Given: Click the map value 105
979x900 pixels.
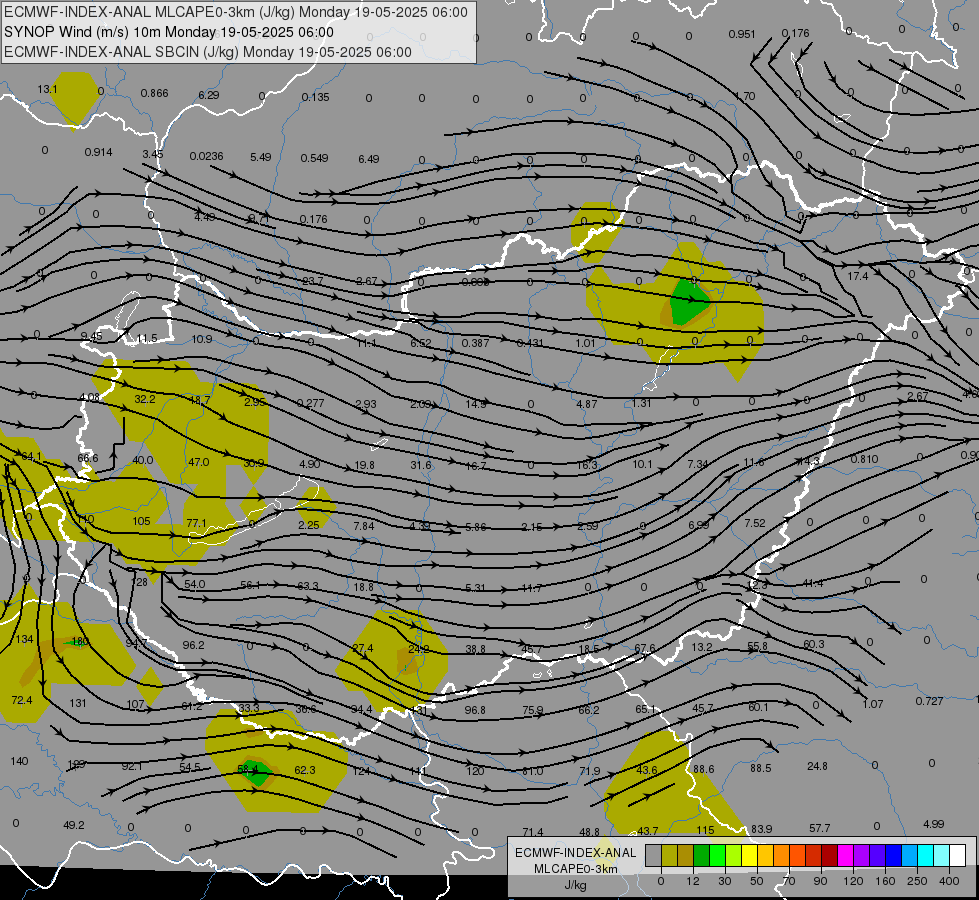Looking at the screenshot, I should coord(142,521).
